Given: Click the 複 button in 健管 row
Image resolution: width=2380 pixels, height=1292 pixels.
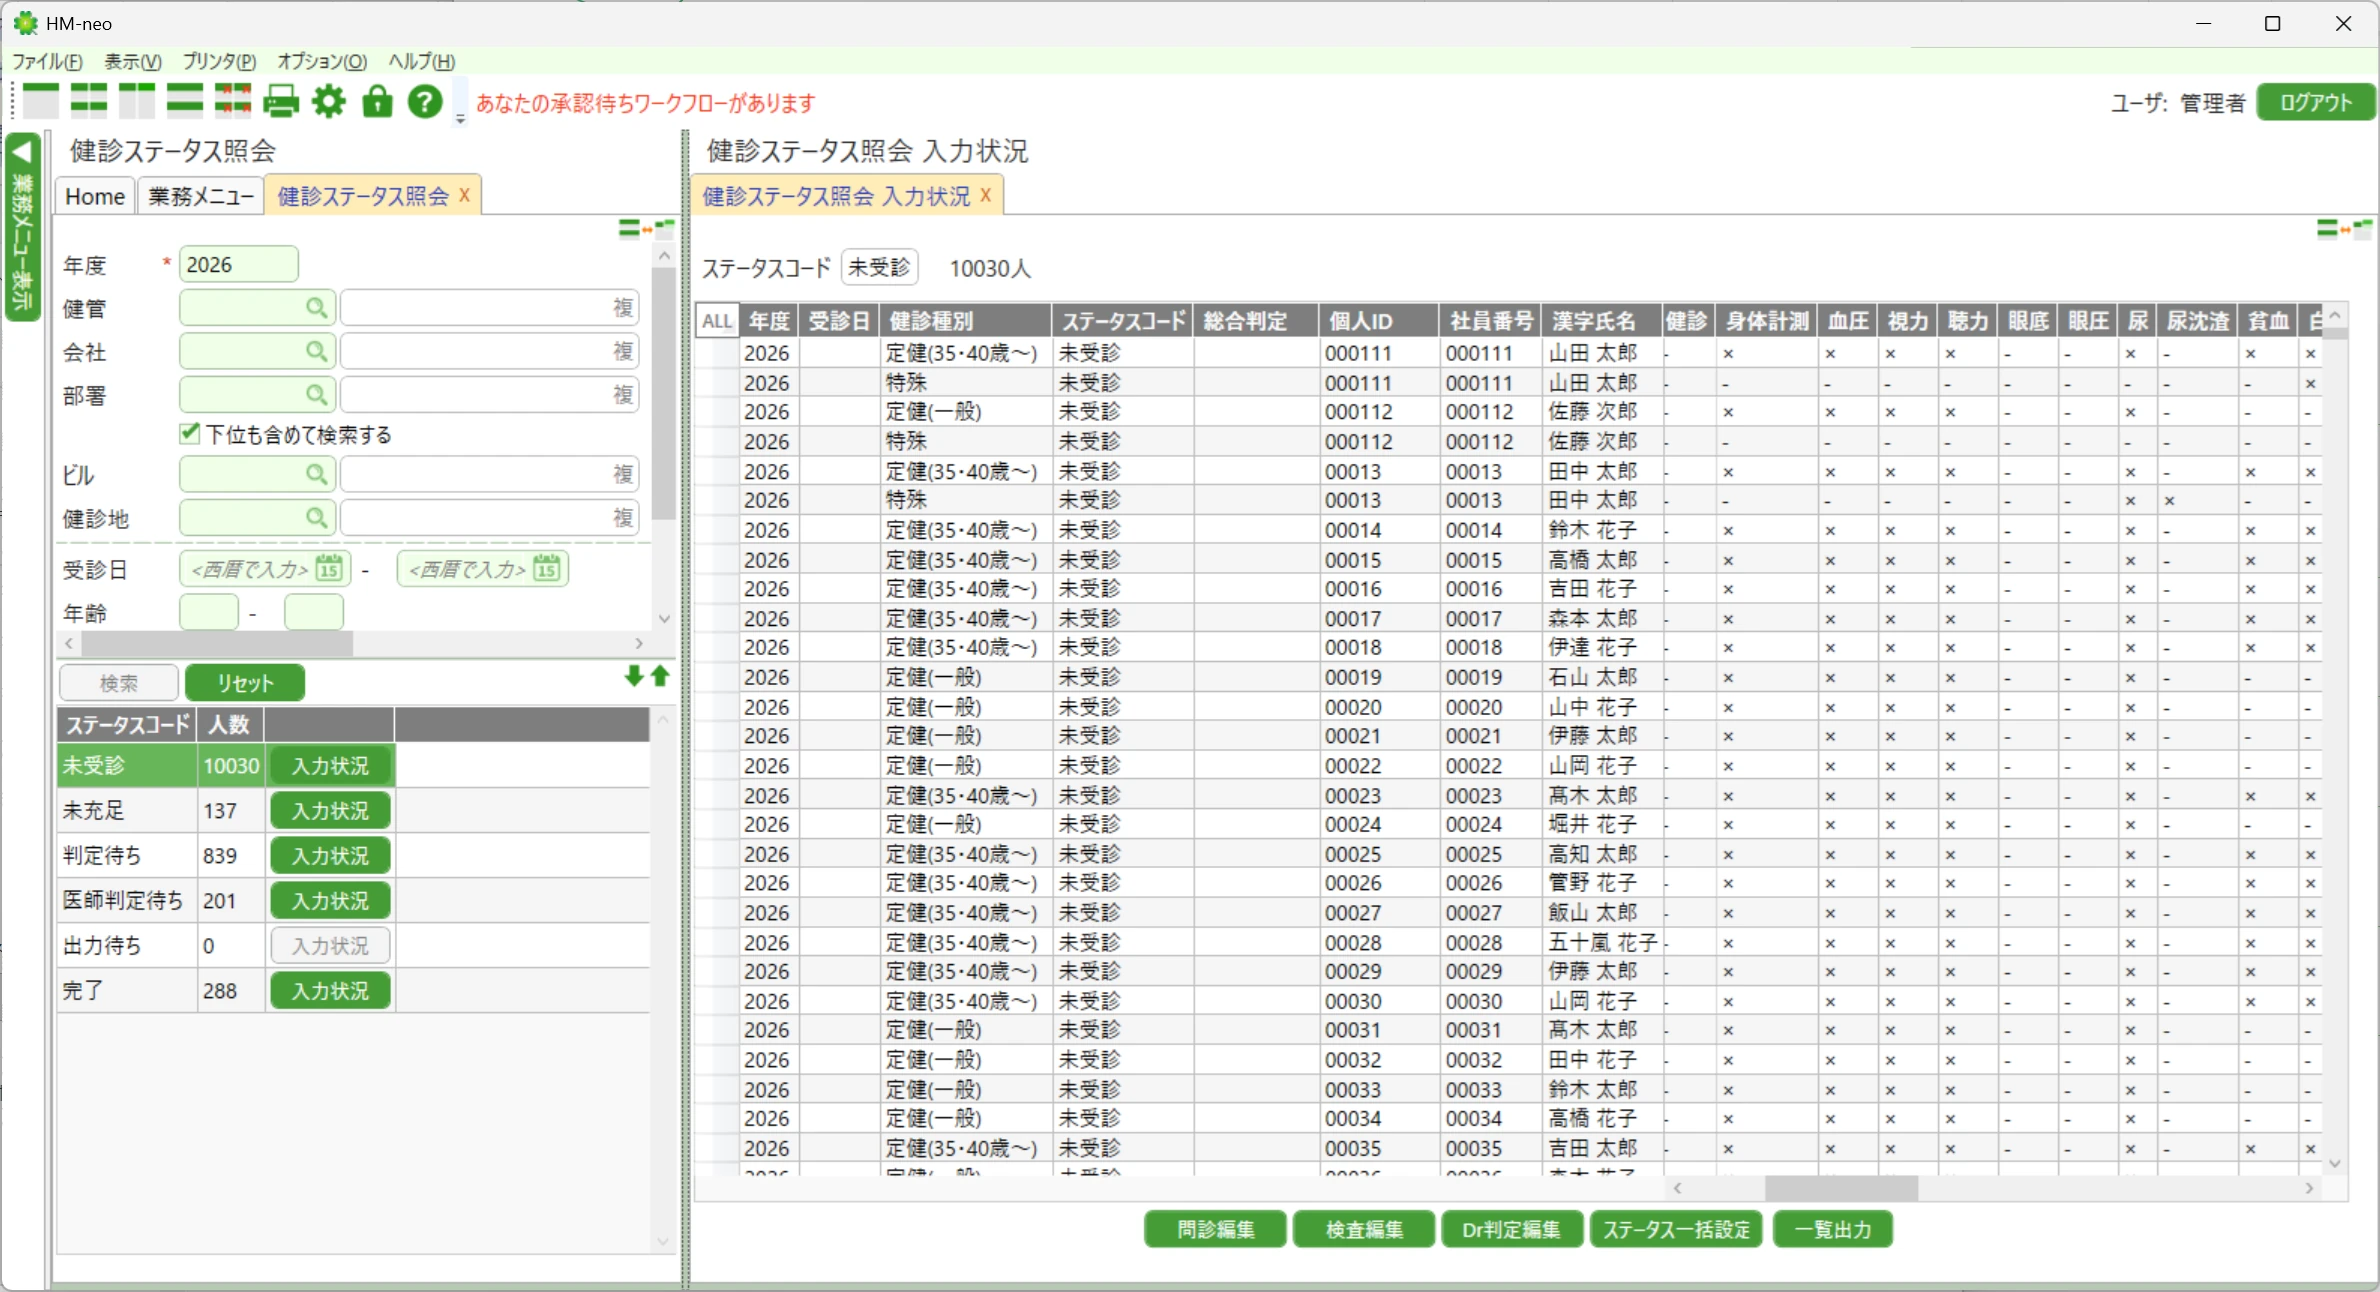Looking at the screenshot, I should tap(623, 308).
